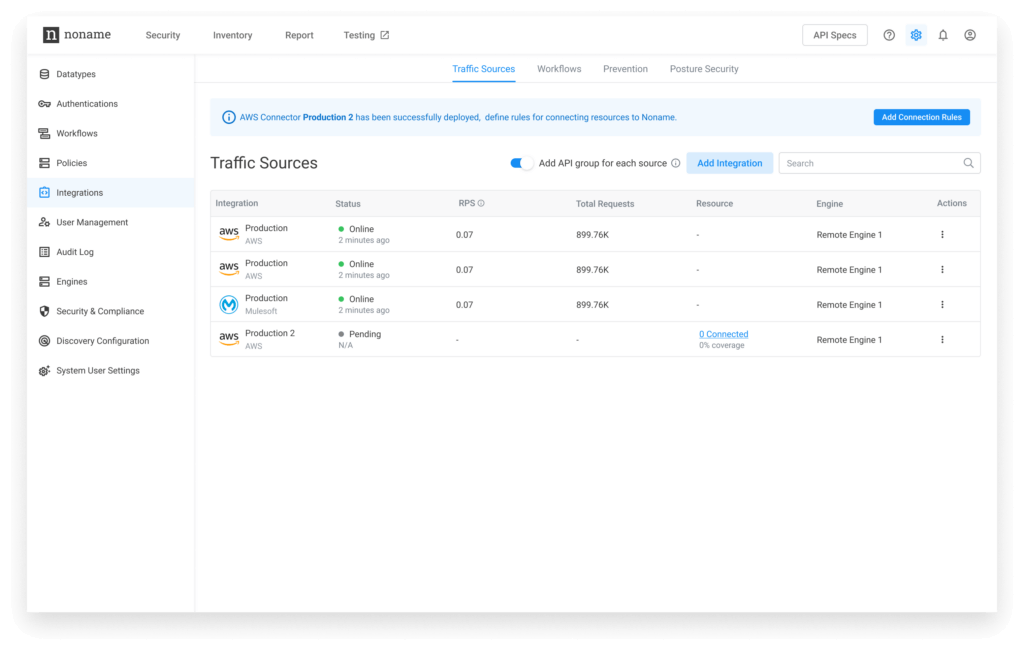Open the settings gear icon
Viewport: 1024px width, 650px height.
(x=916, y=35)
